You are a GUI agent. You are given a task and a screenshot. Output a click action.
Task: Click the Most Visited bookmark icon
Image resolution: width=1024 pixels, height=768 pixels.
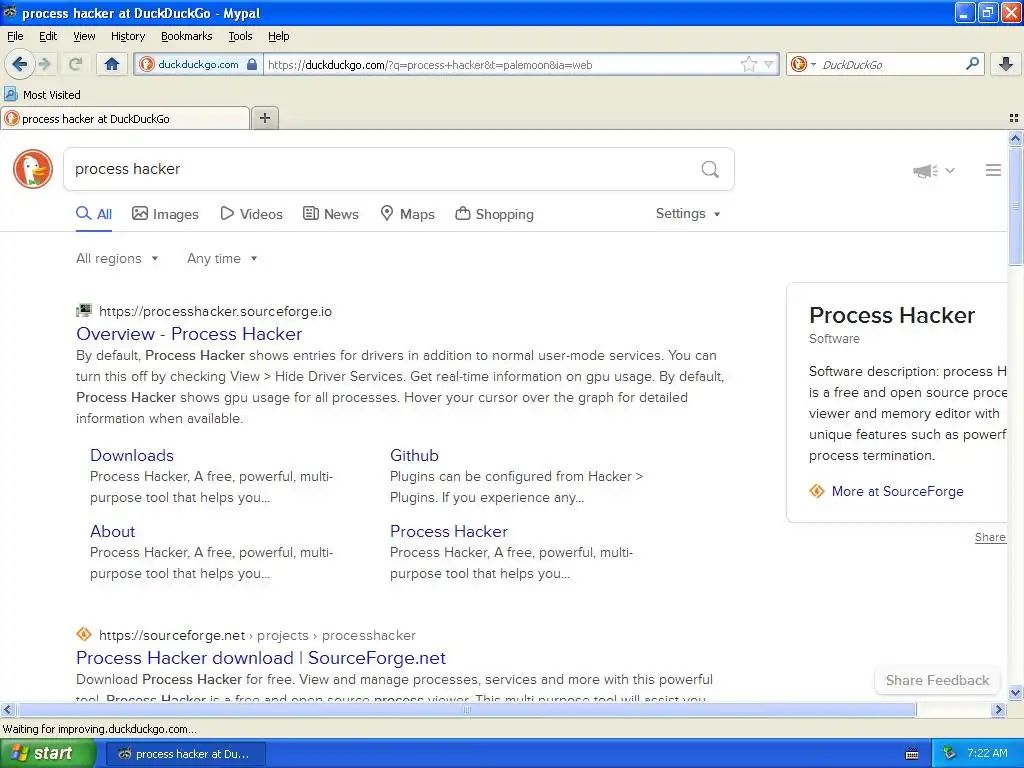point(10,94)
